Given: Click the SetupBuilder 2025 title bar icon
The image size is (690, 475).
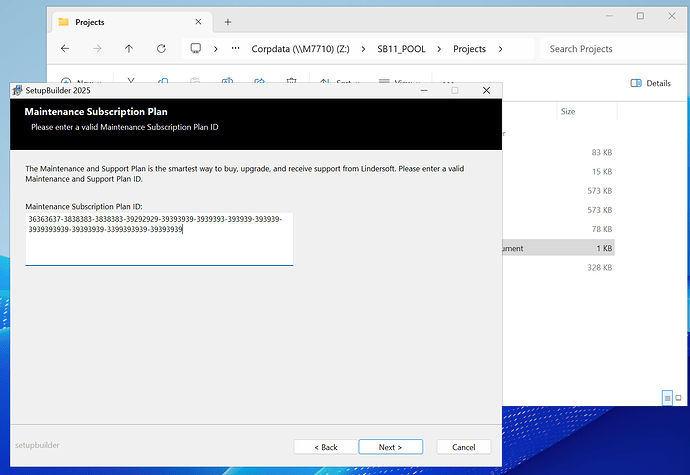Looking at the screenshot, I should coord(17,90).
